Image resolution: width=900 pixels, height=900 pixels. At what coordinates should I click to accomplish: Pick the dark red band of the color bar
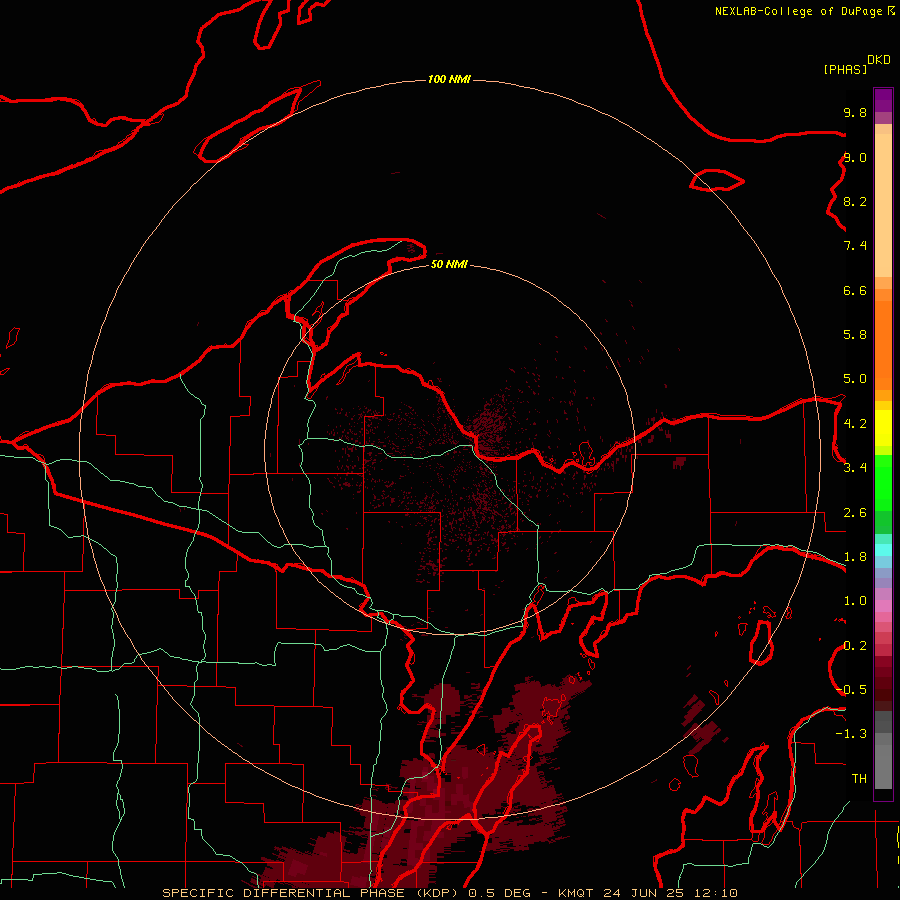(883, 677)
